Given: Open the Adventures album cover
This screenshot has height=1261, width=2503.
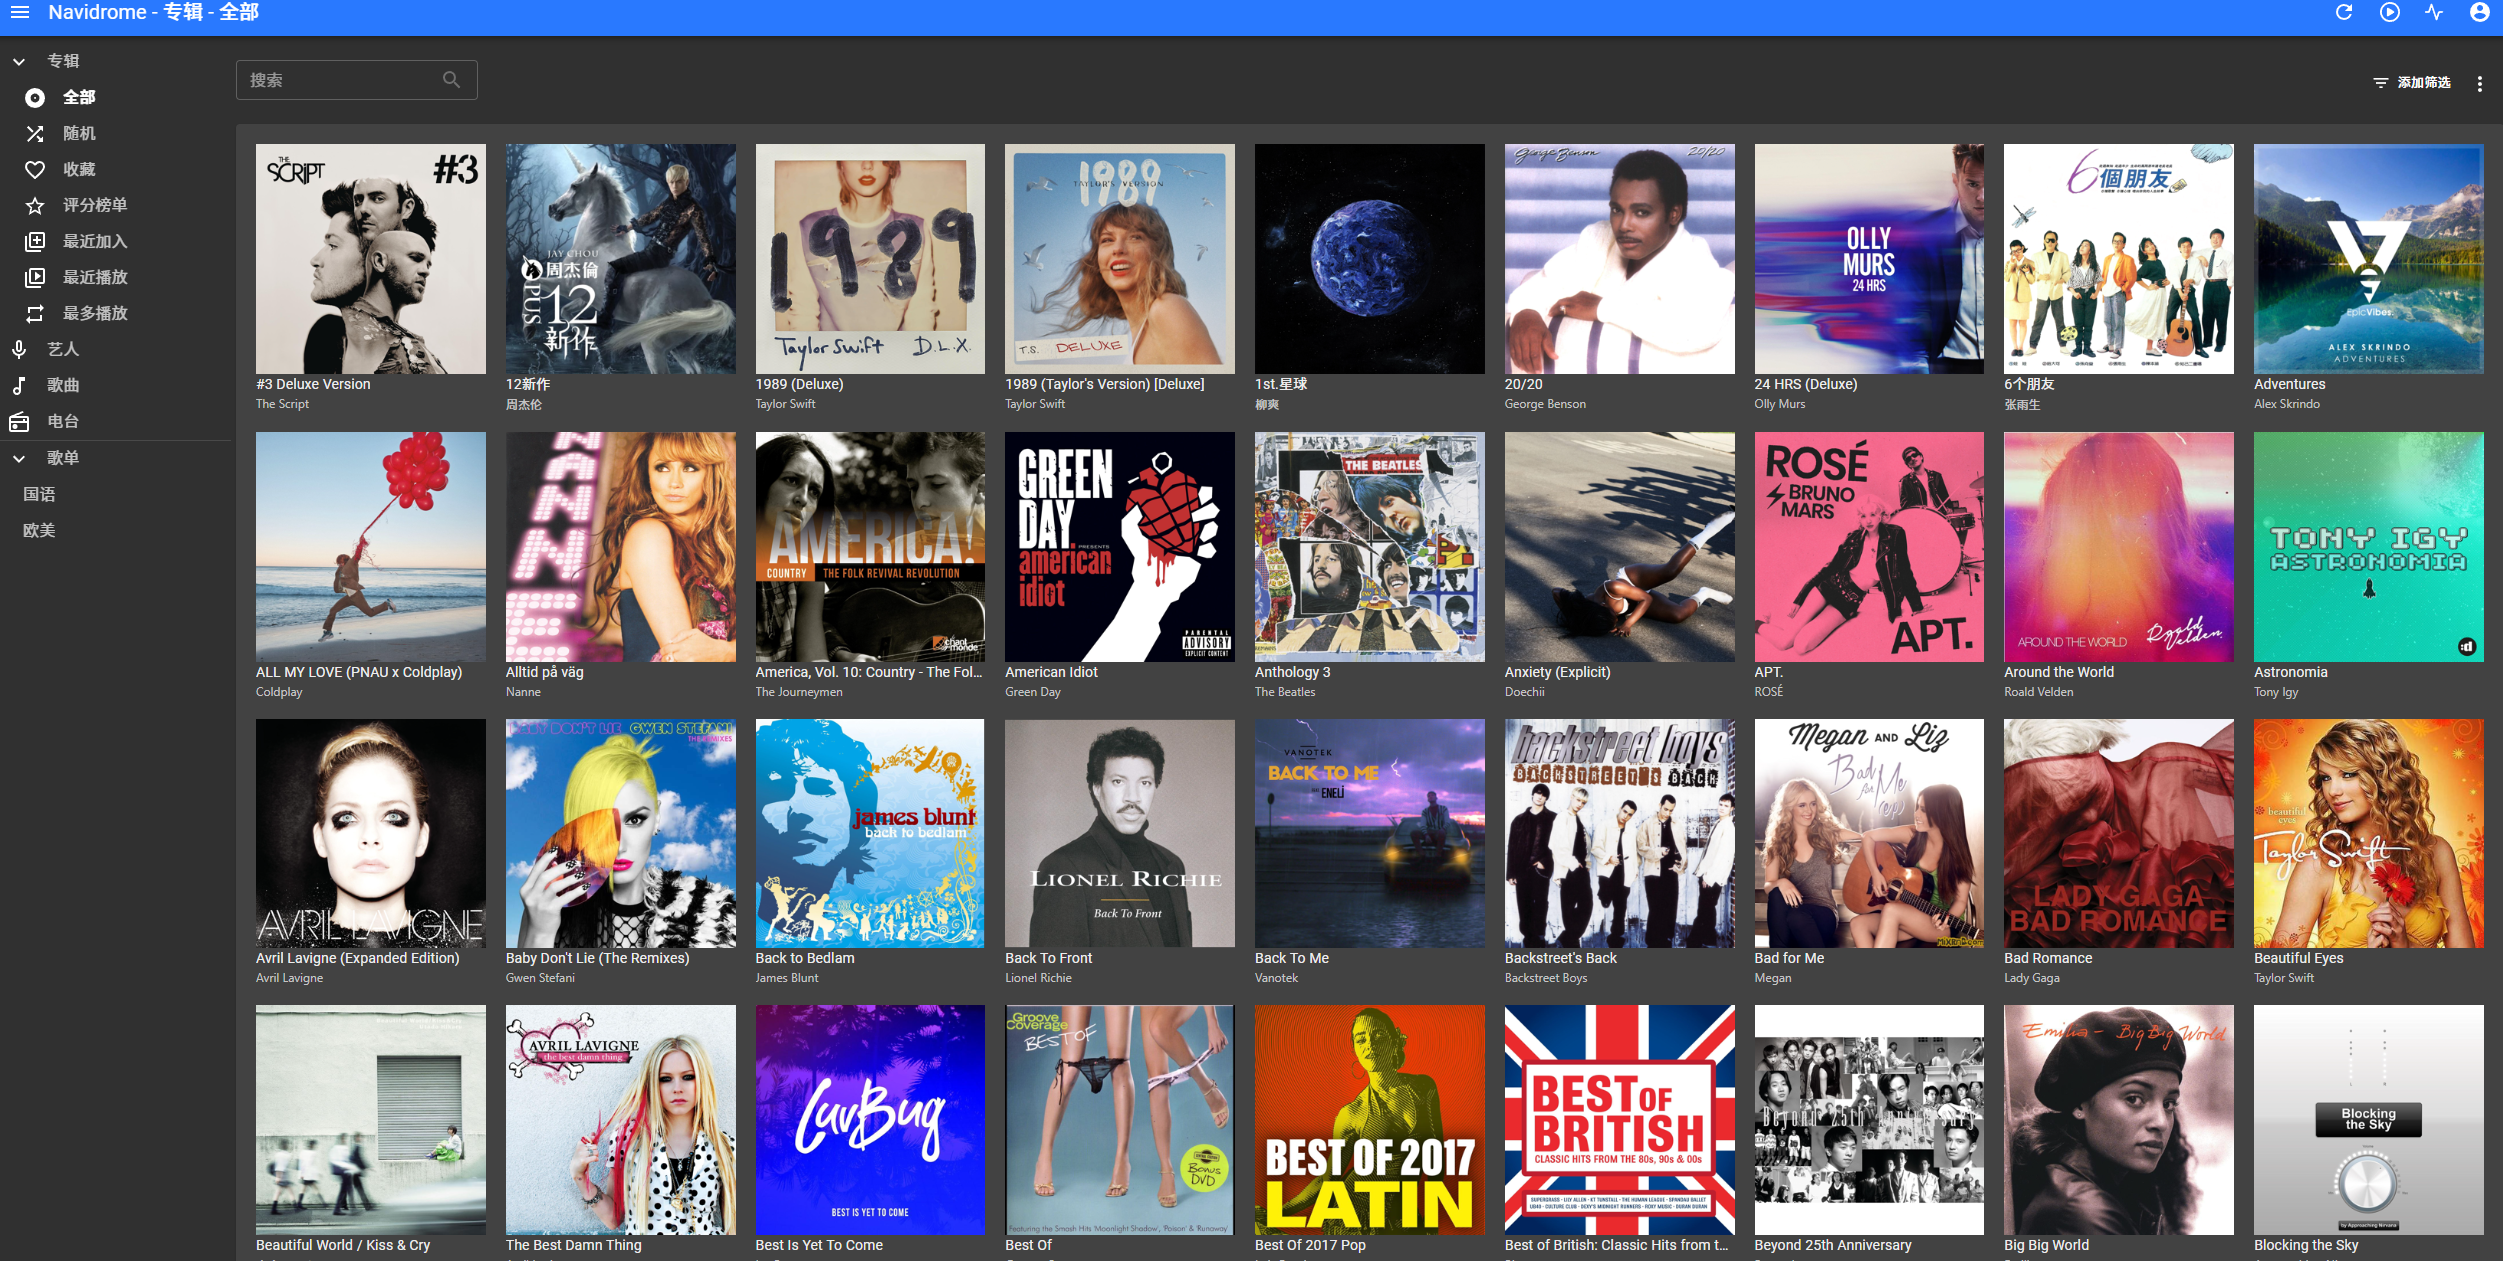Looking at the screenshot, I should coord(2369,259).
